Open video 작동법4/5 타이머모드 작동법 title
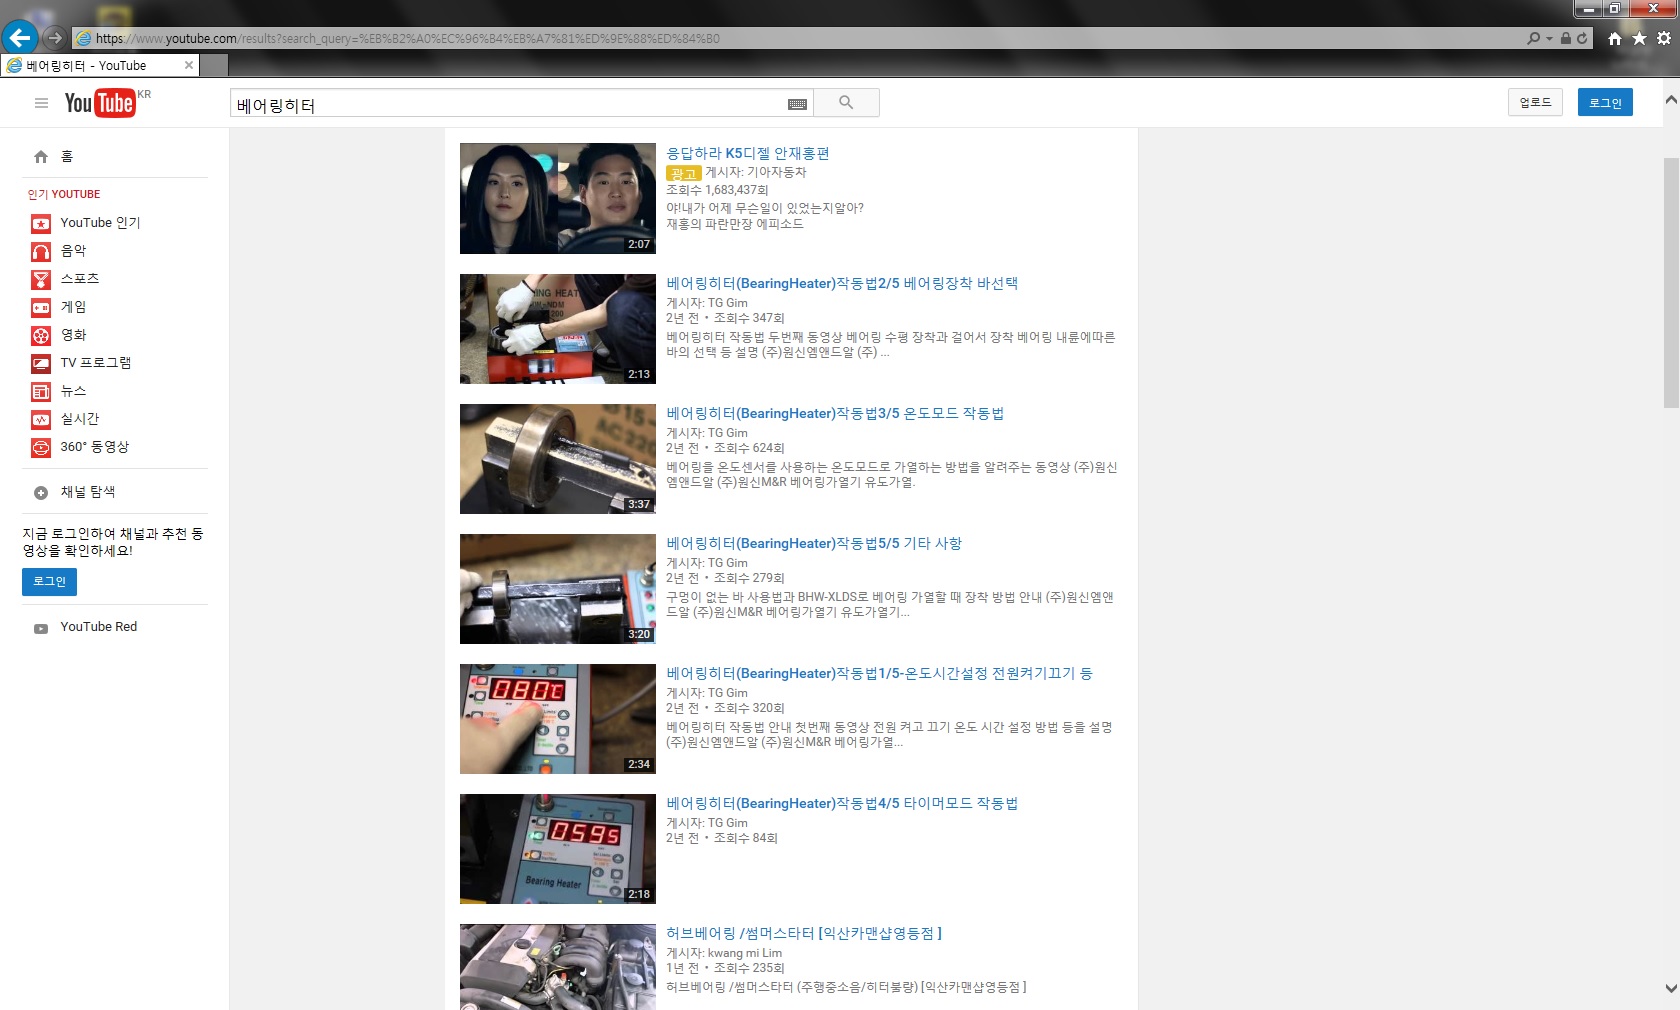The width and height of the screenshot is (1680, 1010). pyautogui.click(x=842, y=803)
